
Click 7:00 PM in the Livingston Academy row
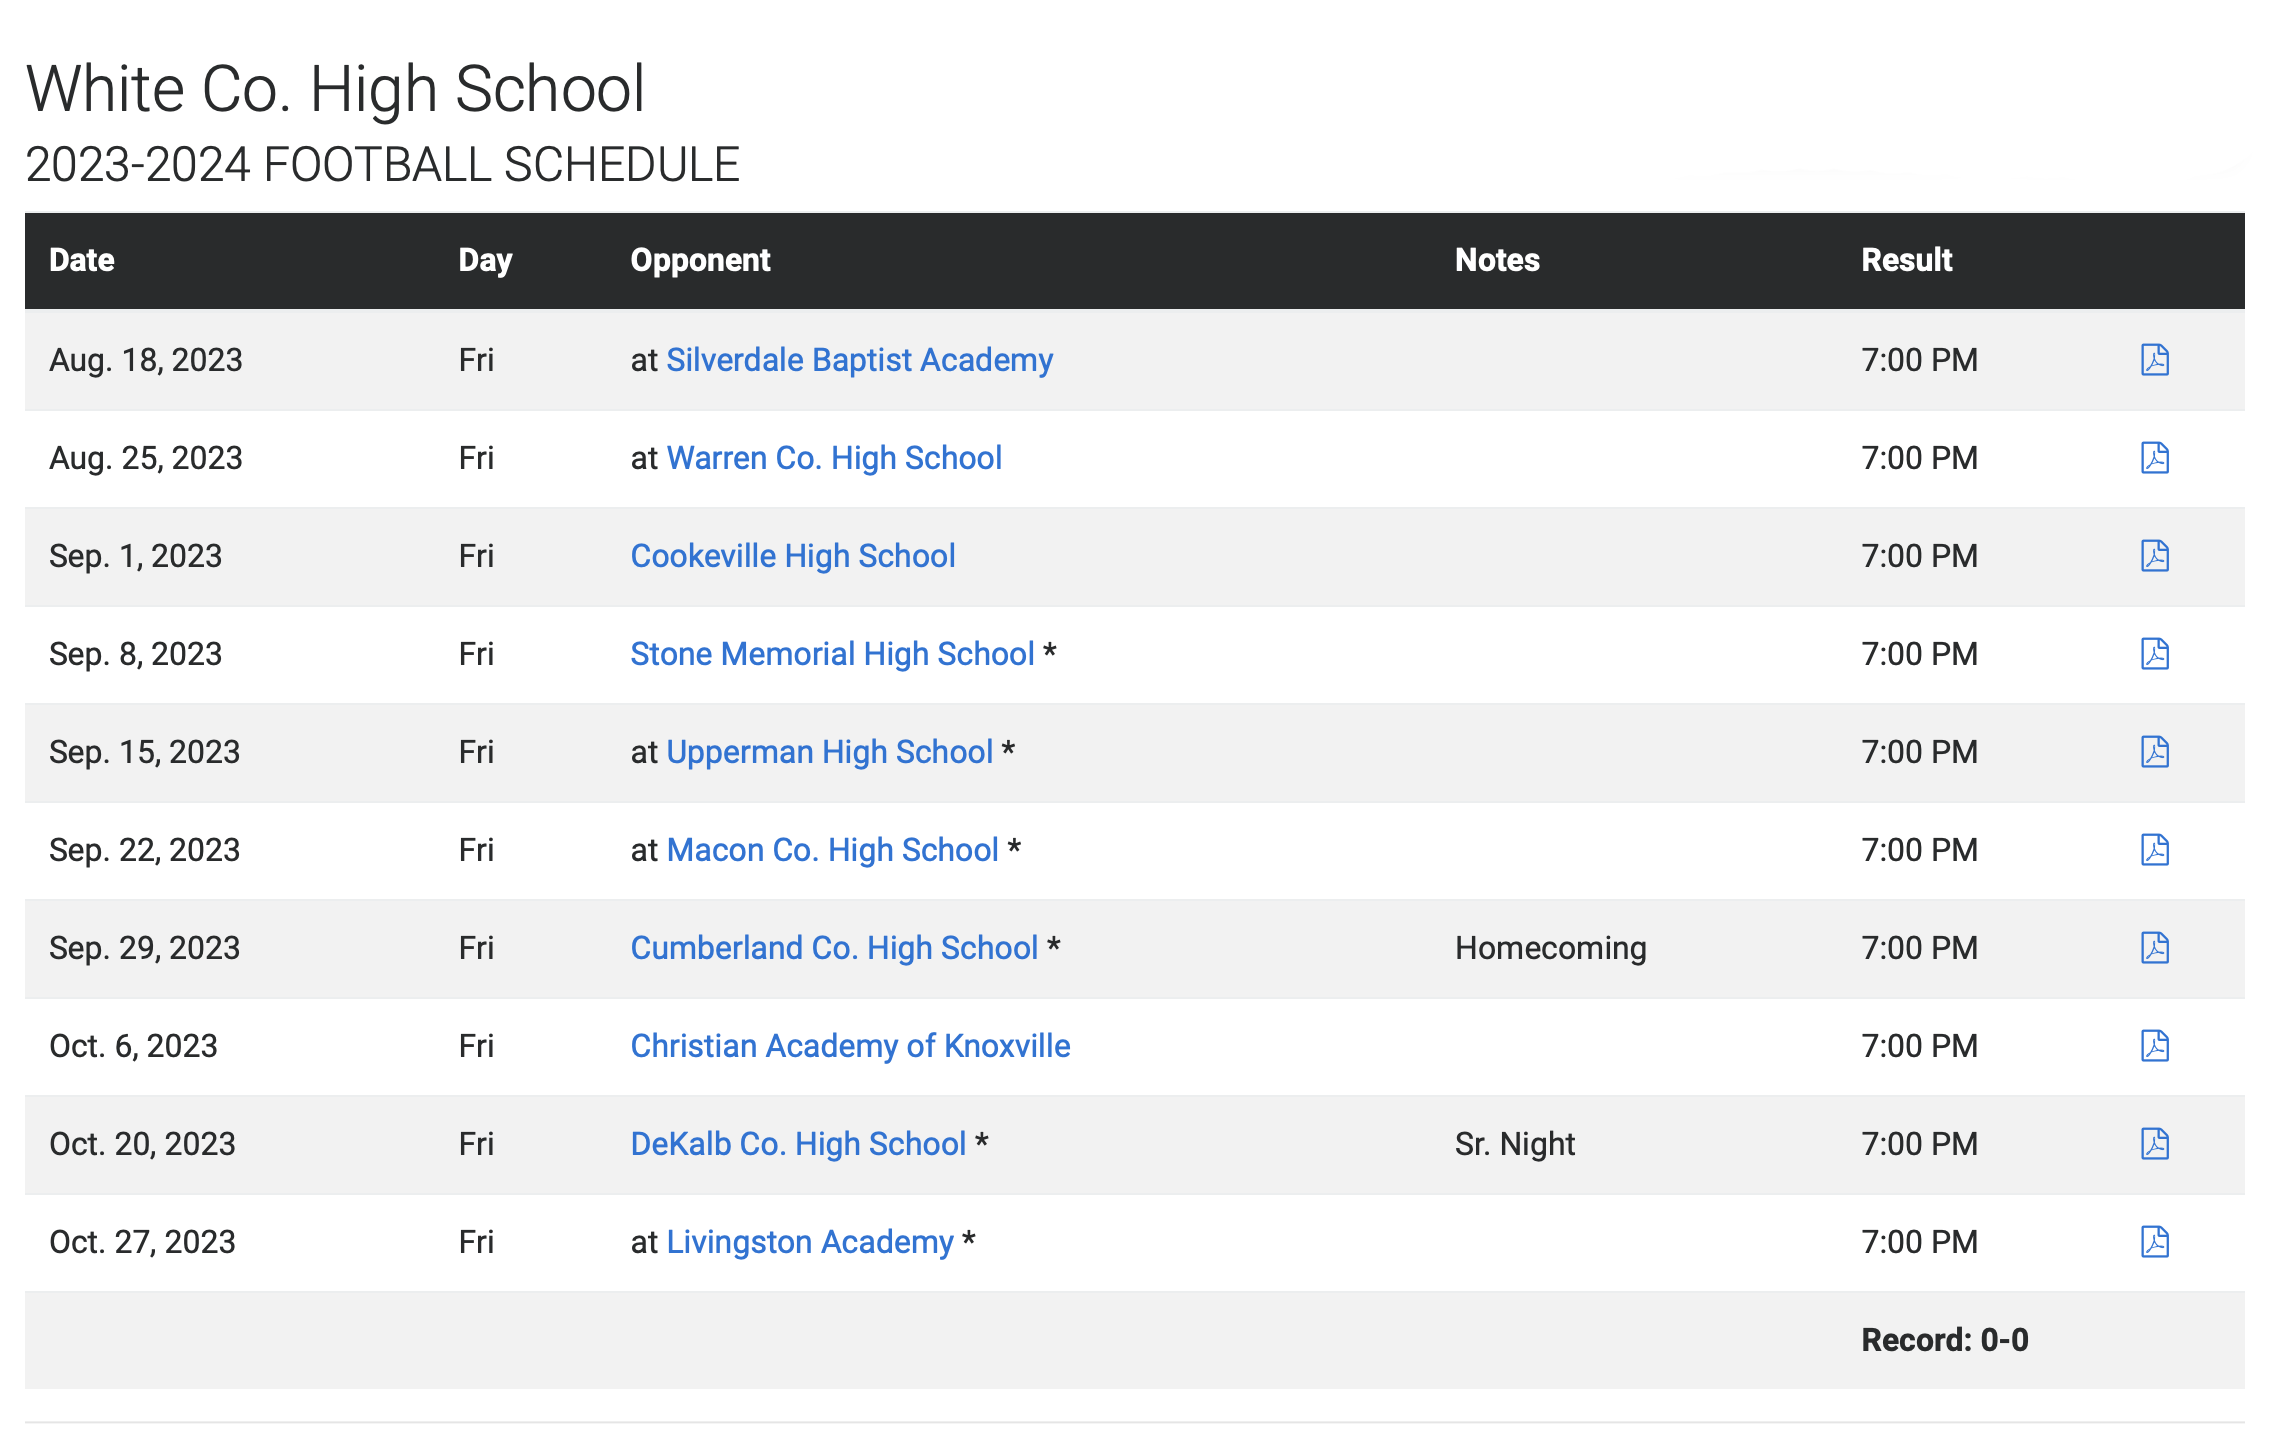click(x=1919, y=1242)
